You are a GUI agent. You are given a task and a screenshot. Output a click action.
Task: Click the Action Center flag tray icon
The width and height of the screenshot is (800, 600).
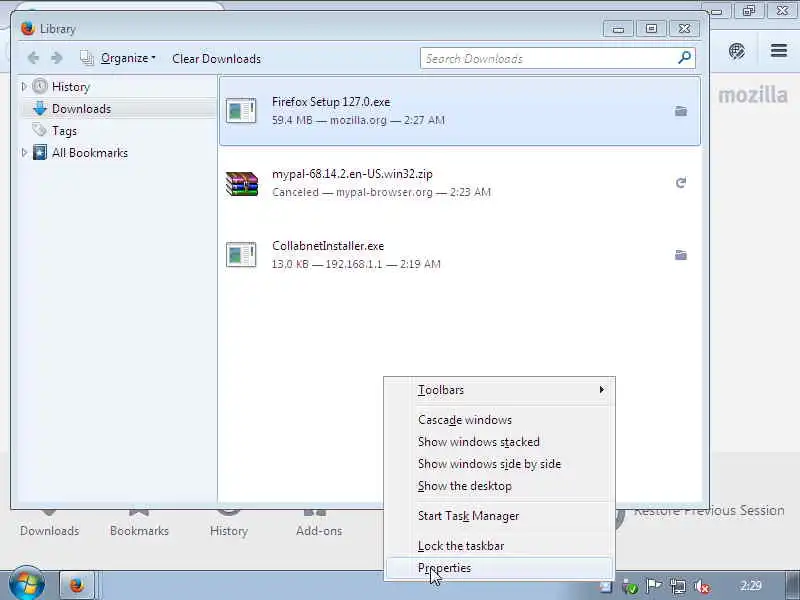point(654,586)
